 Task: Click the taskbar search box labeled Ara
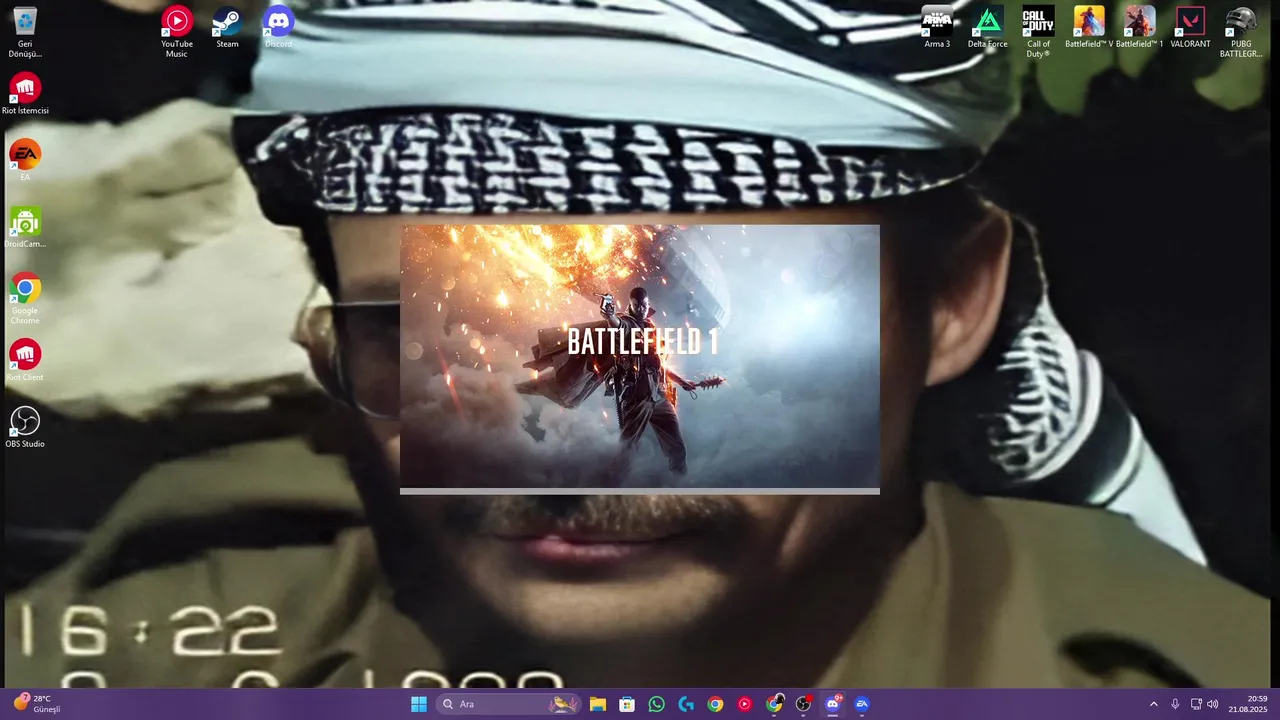[510, 704]
